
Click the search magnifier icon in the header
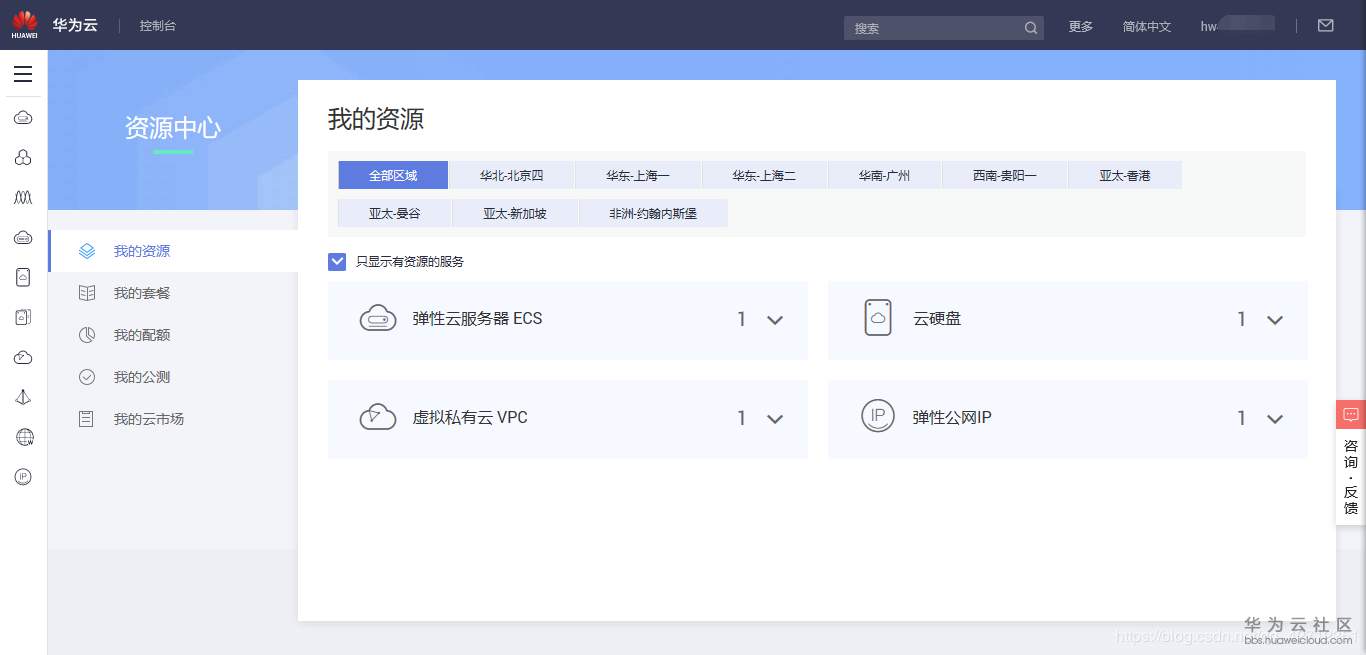[1031, 28]
